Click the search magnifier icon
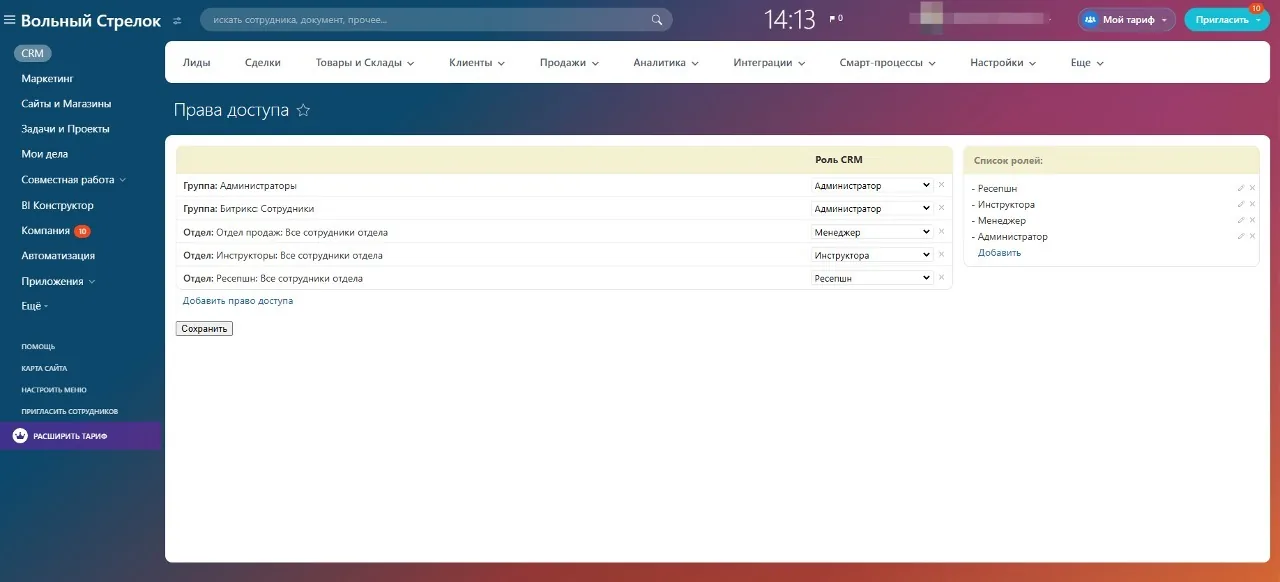 click(657, 19)
